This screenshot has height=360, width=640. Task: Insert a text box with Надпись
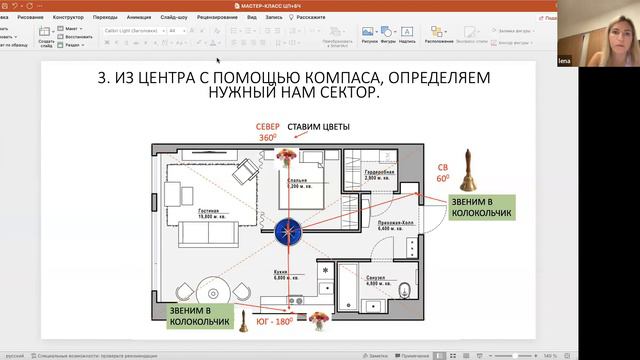pyautogui.click(x=407, y=34)
